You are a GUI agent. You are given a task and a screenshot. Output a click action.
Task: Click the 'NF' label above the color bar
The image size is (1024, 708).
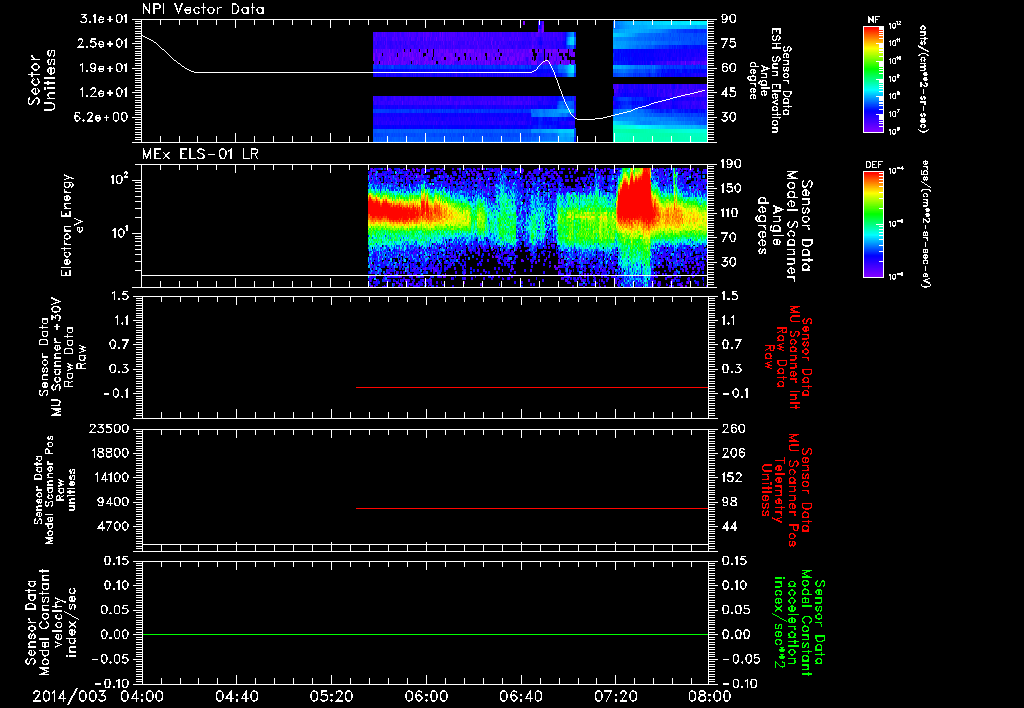tap(873, 20)
